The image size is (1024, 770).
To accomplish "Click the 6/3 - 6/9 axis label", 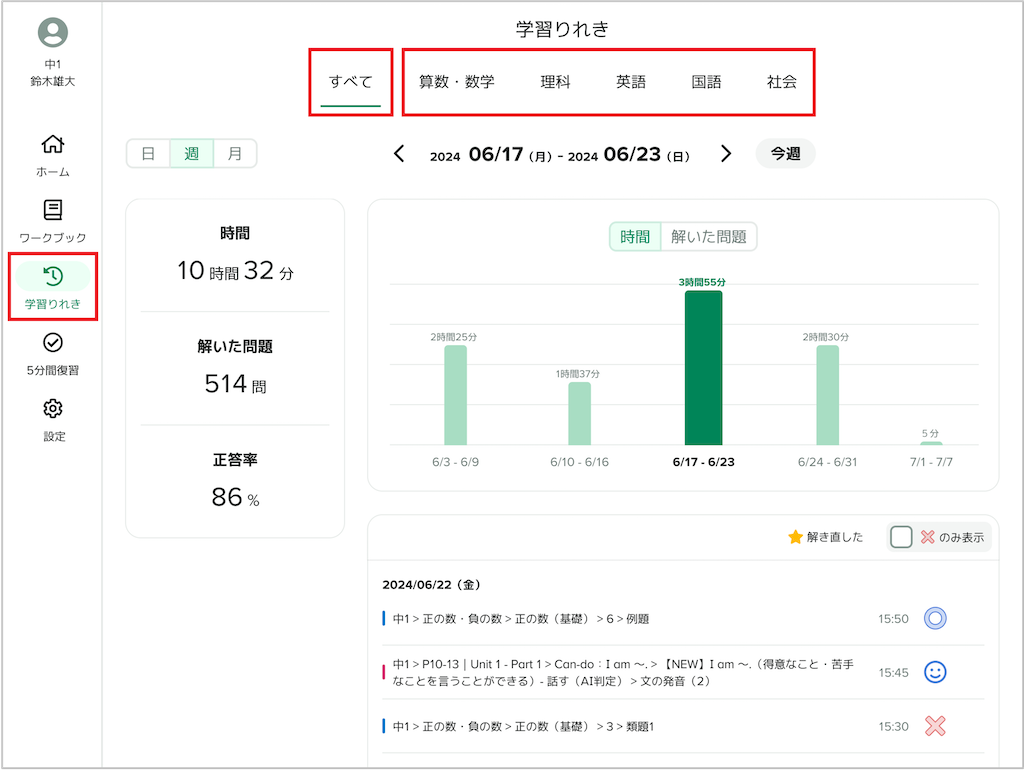I will pyautogui.click(x=455, y=462).
